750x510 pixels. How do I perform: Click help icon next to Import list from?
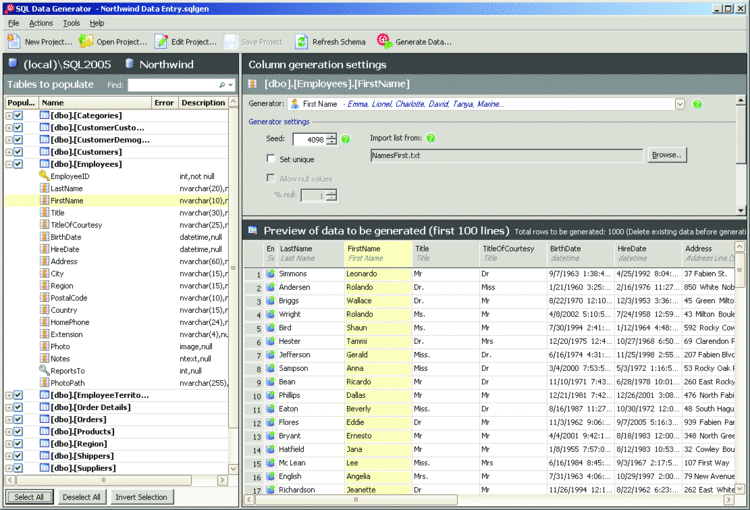point(430,138)
